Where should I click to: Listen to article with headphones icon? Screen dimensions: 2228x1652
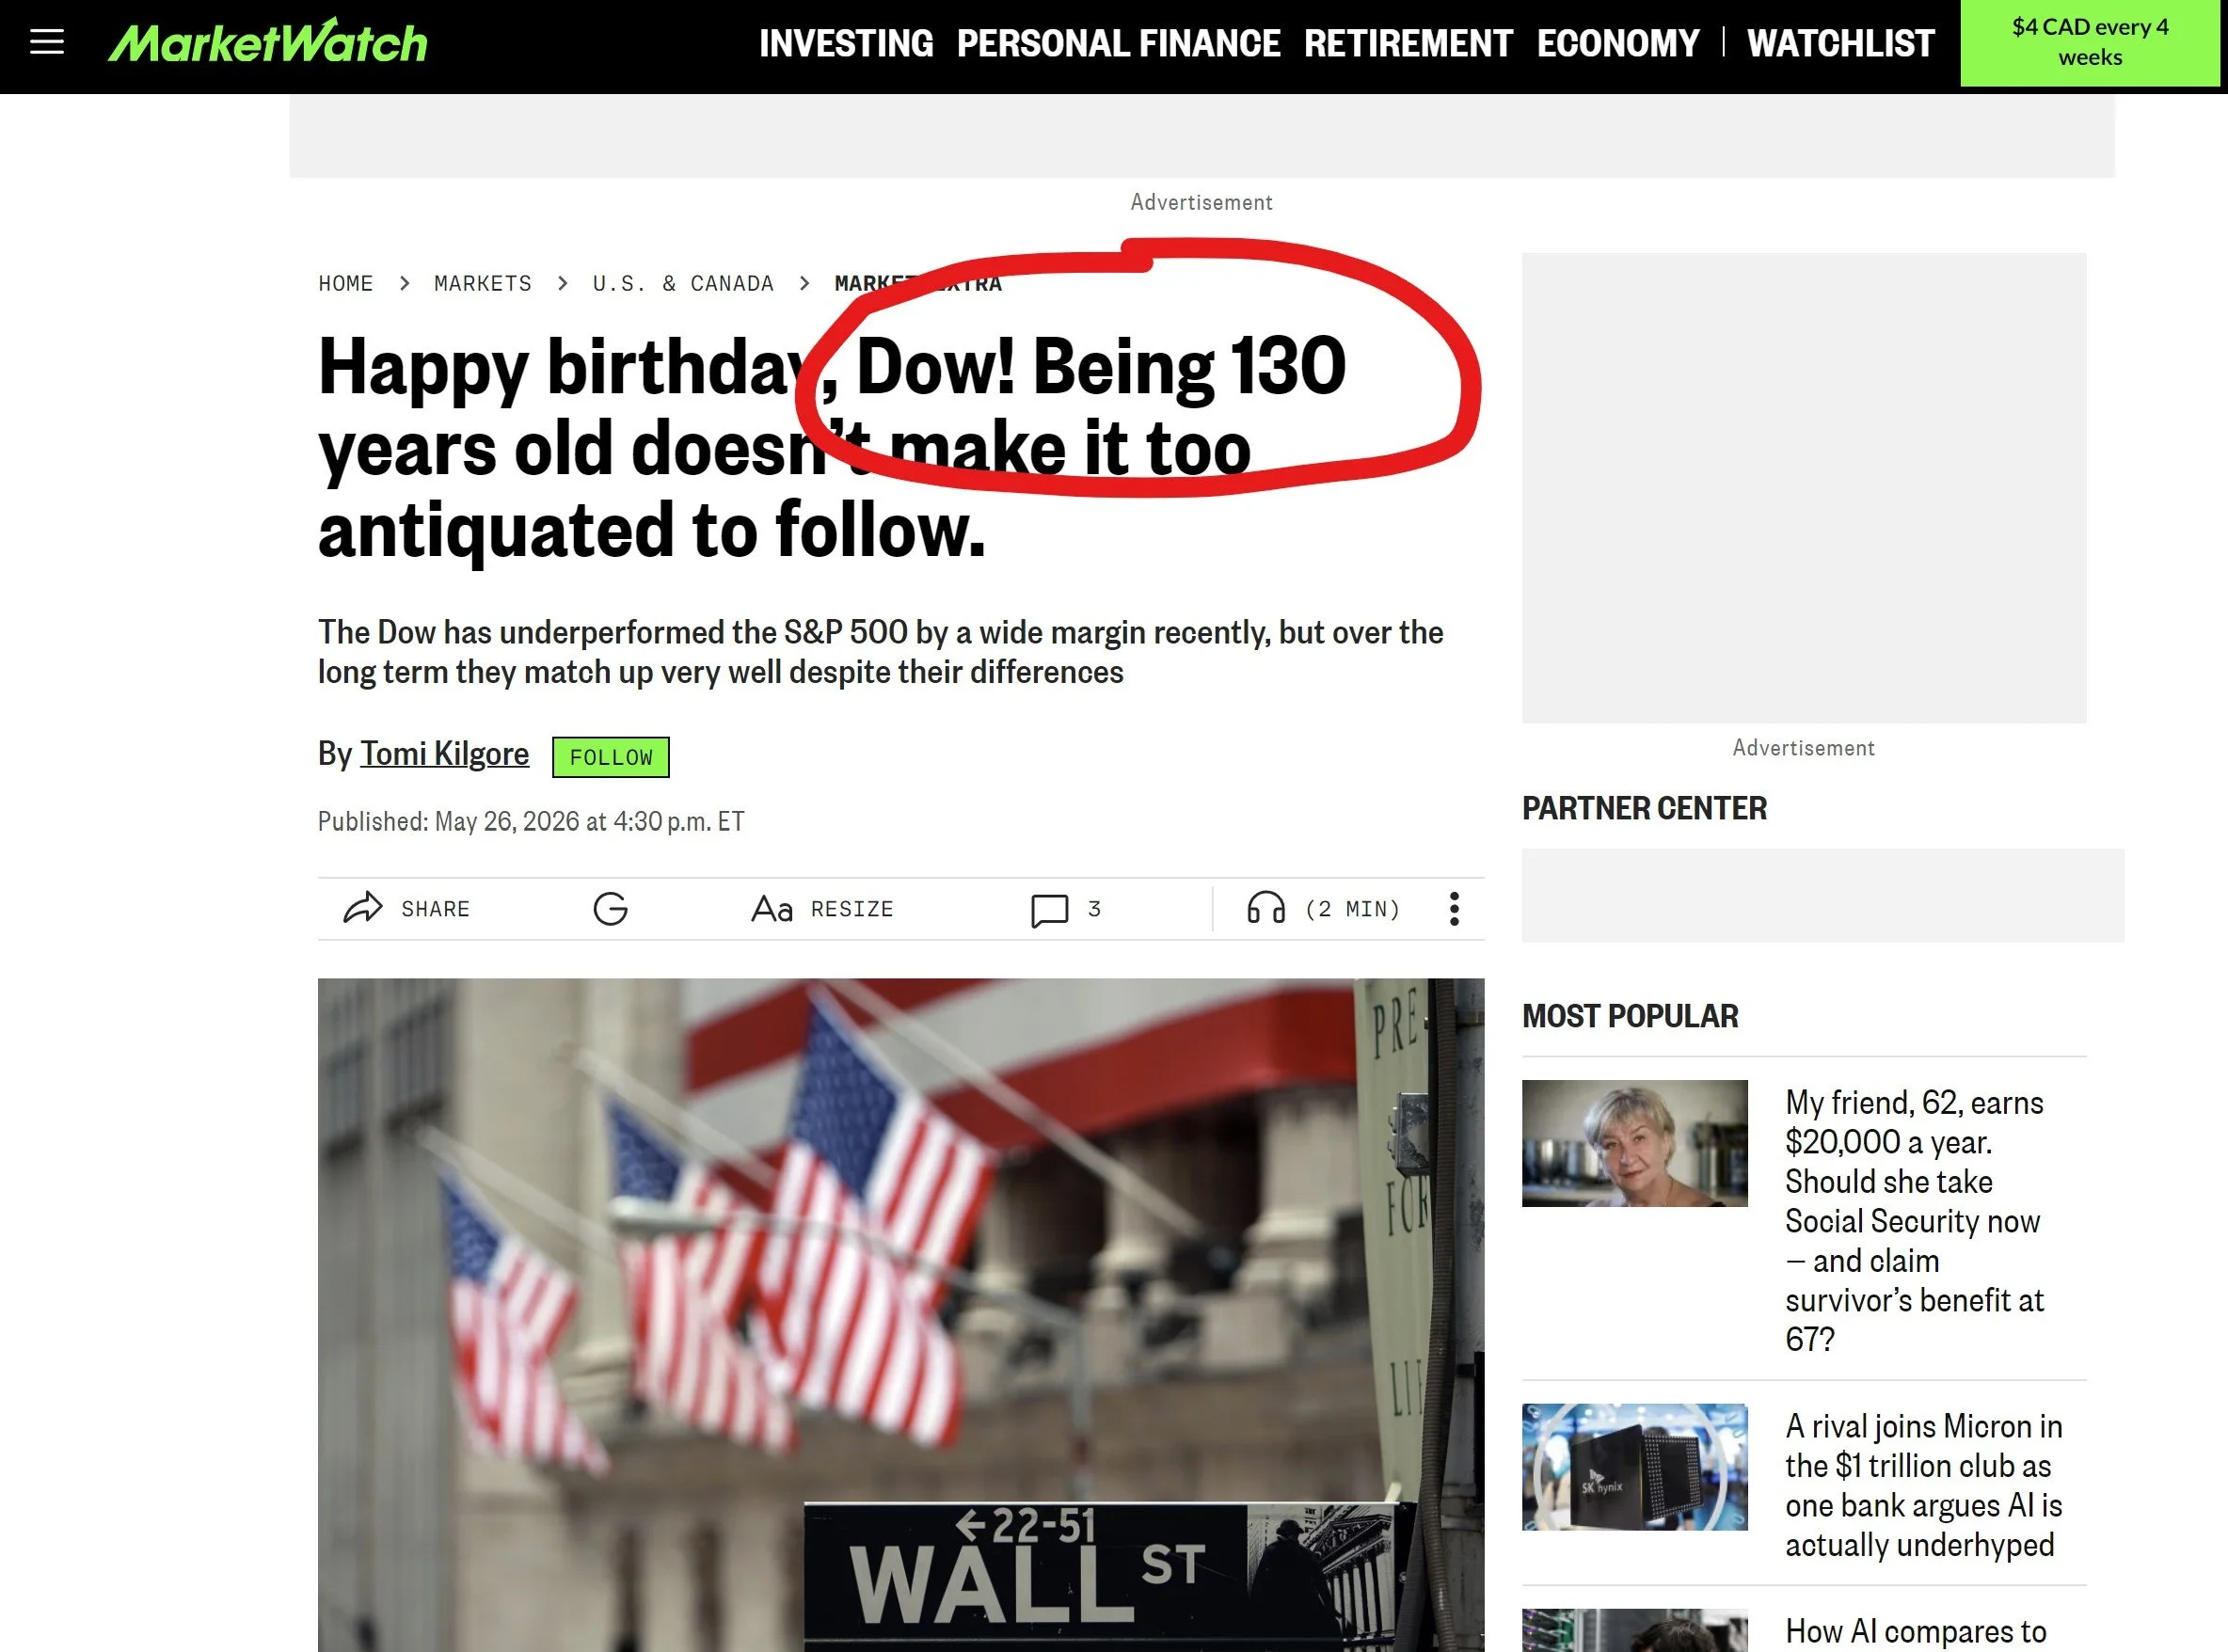[x=1266, y=908]
